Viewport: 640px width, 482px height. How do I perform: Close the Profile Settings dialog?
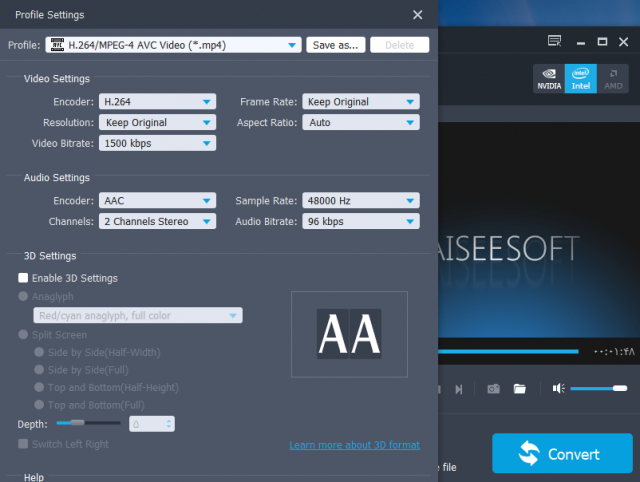click(x=418, y=15)
